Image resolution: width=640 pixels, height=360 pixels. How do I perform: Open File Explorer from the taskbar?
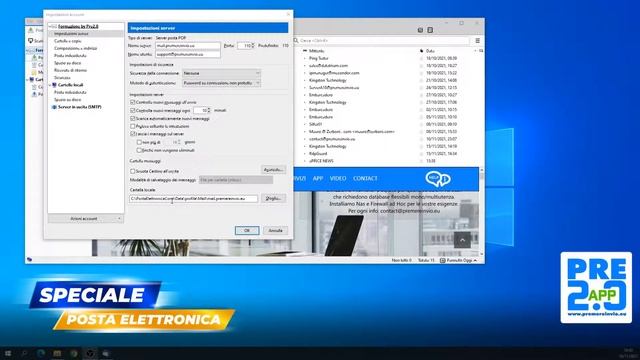click(57, 353)
